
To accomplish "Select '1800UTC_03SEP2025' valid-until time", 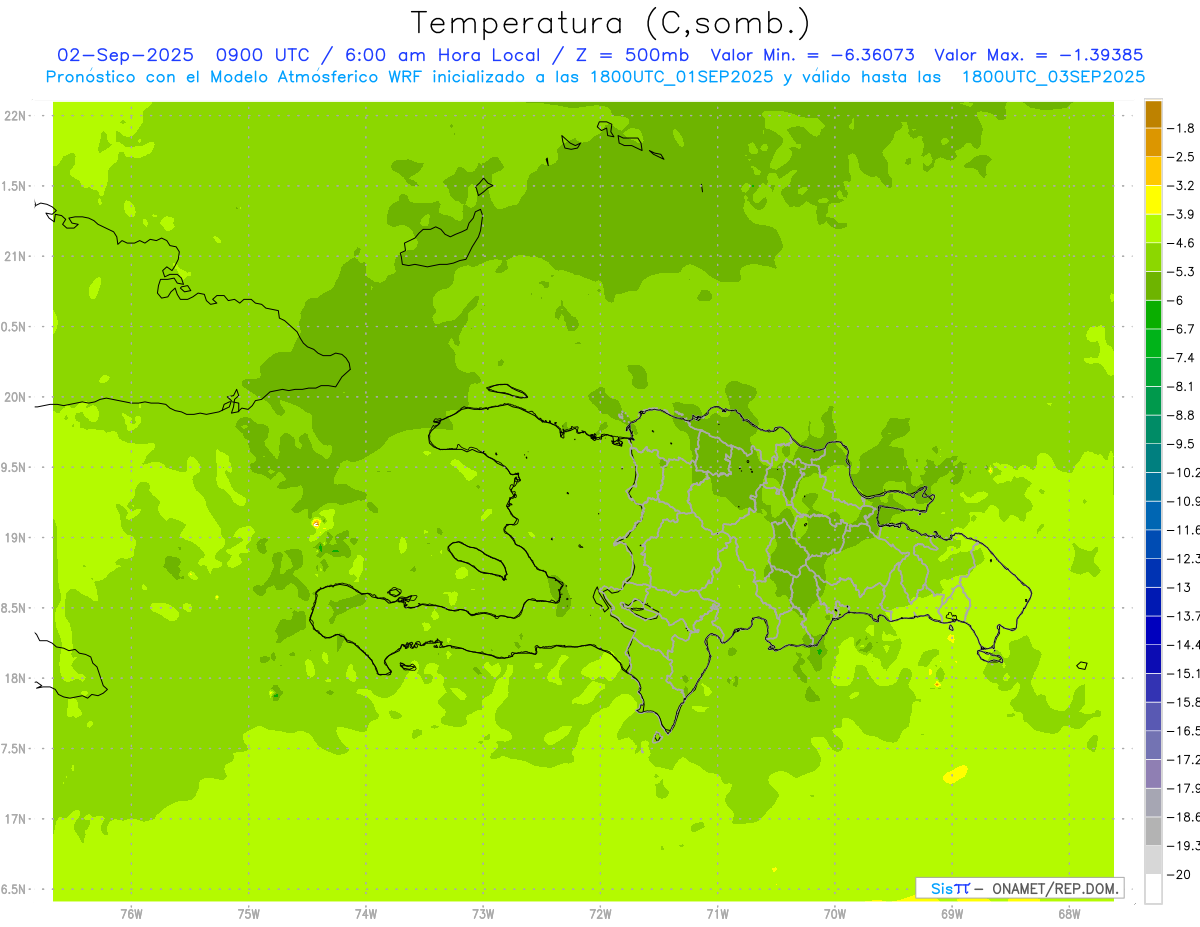I will pyautogui.click(x=1053, y=76).
